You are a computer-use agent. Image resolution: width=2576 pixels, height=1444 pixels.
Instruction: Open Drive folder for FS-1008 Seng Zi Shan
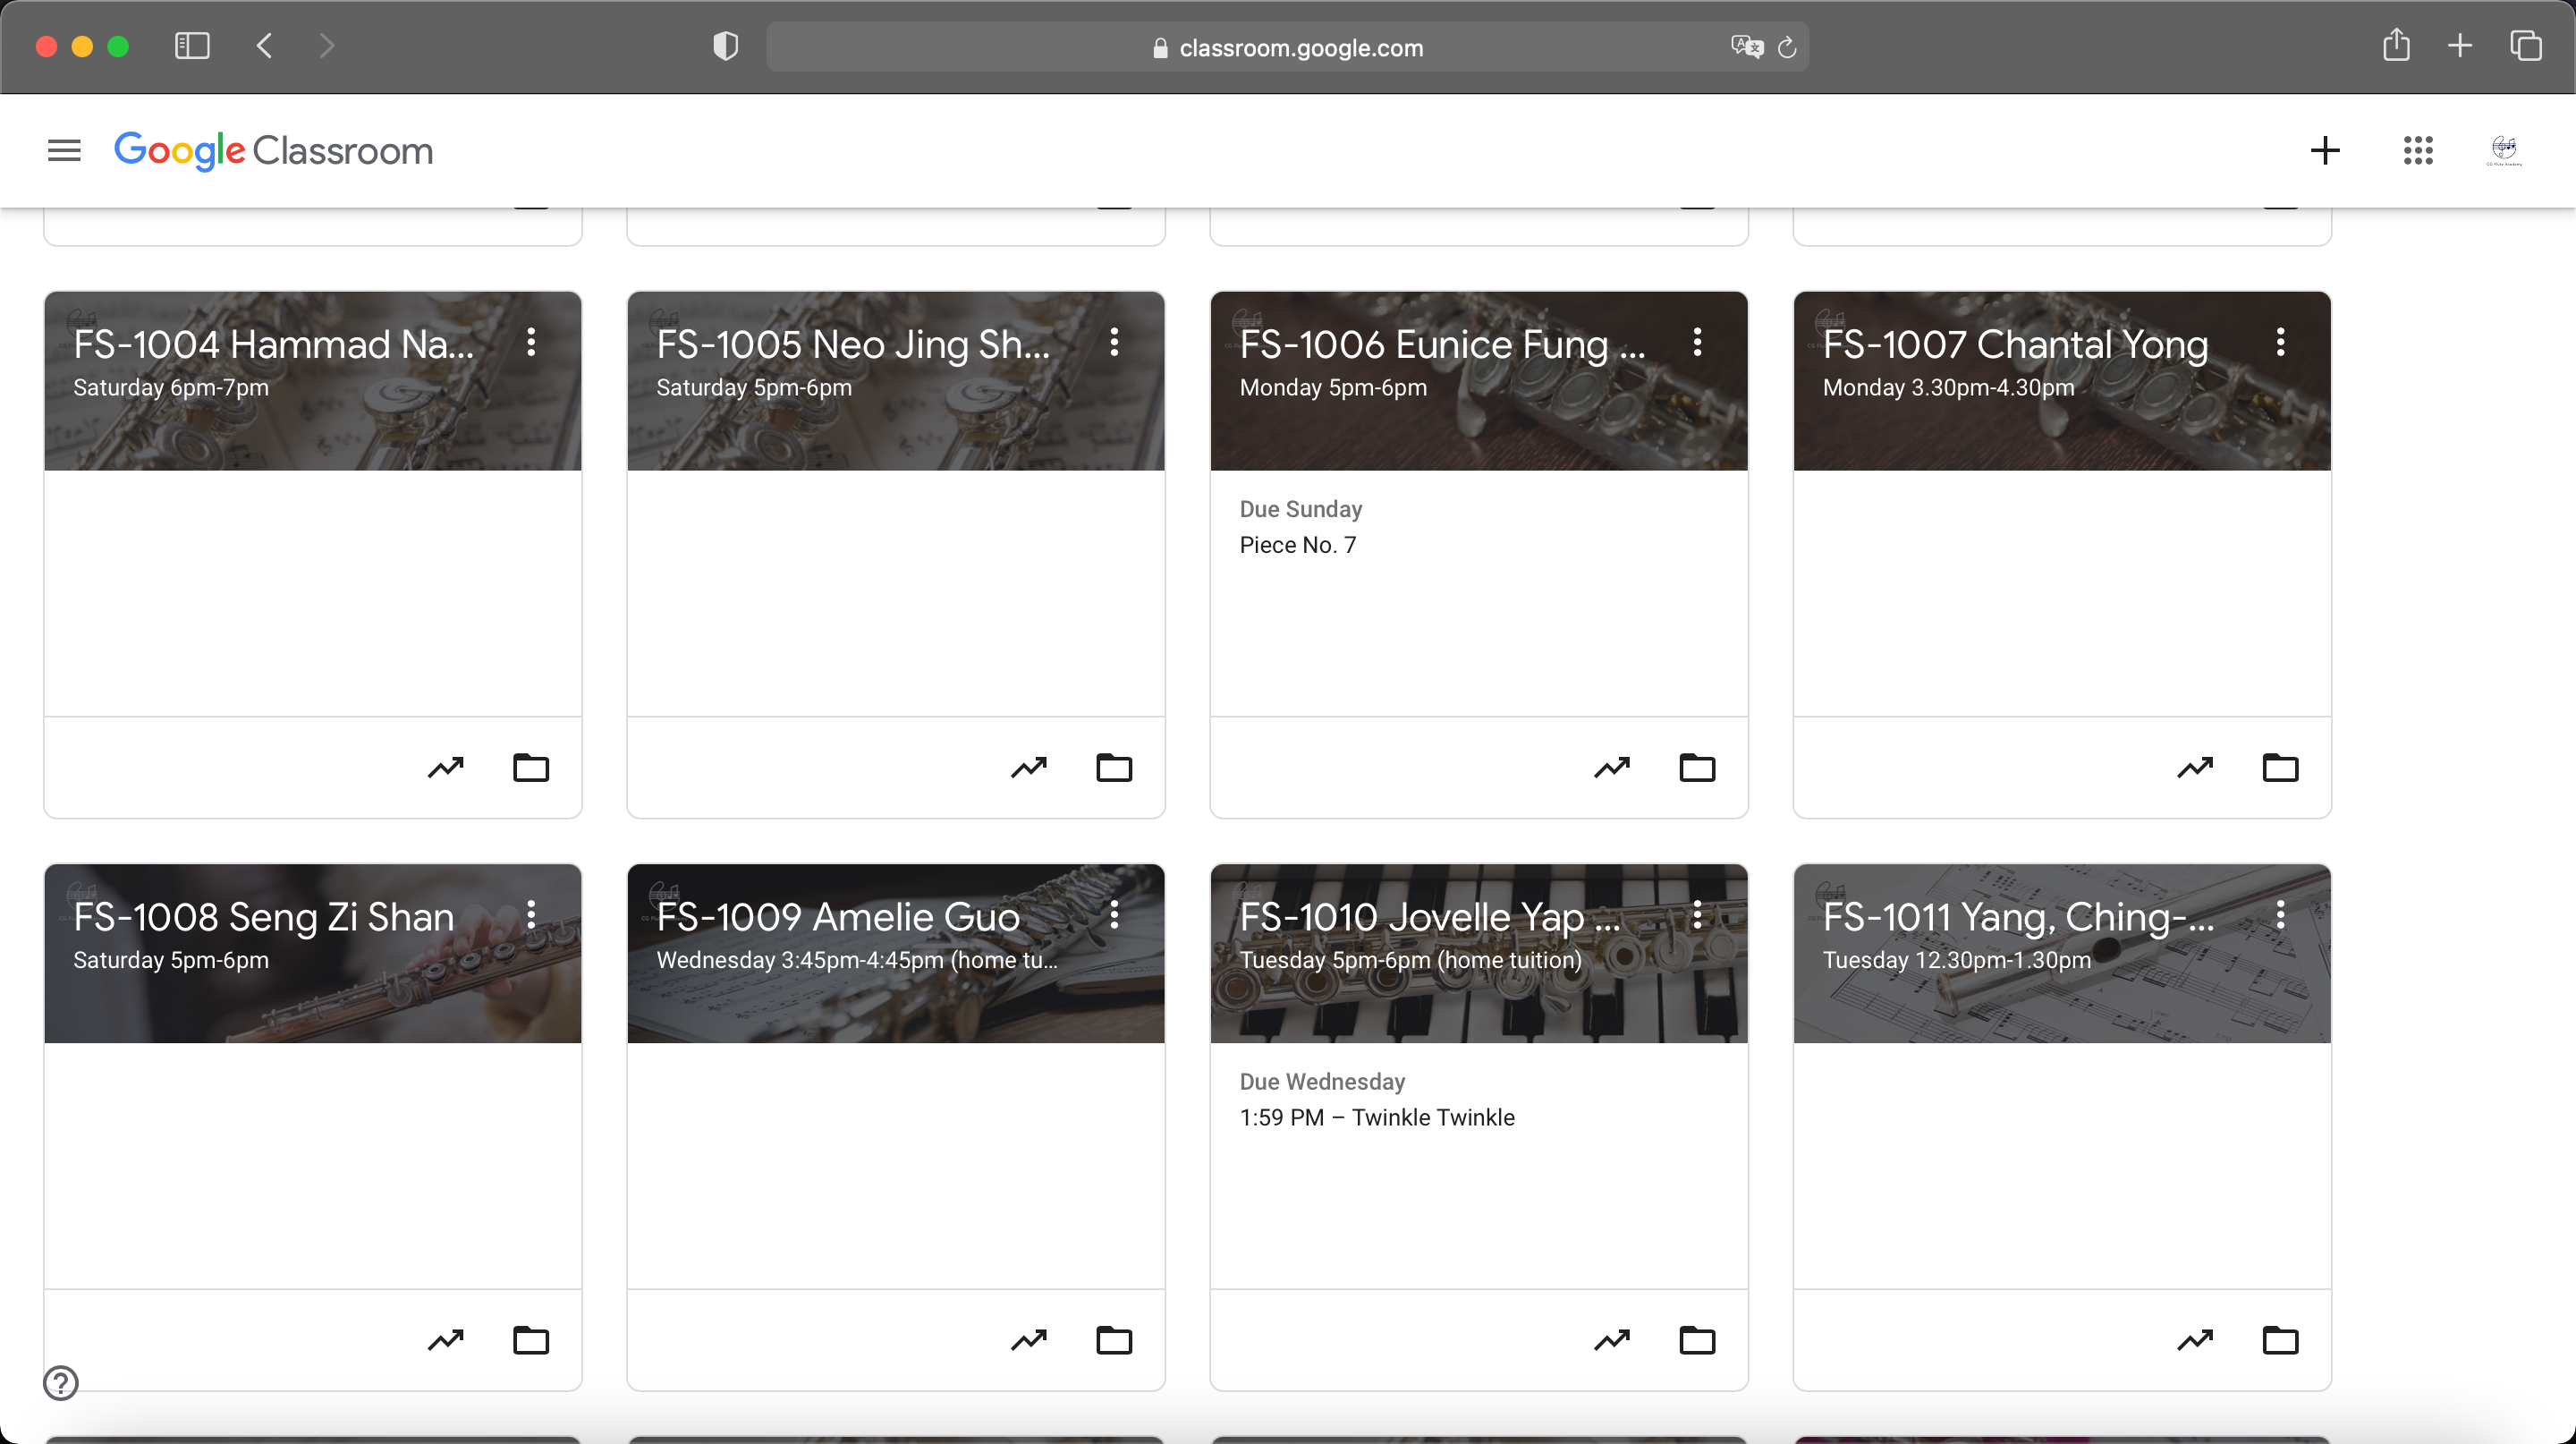point(531,1340)
